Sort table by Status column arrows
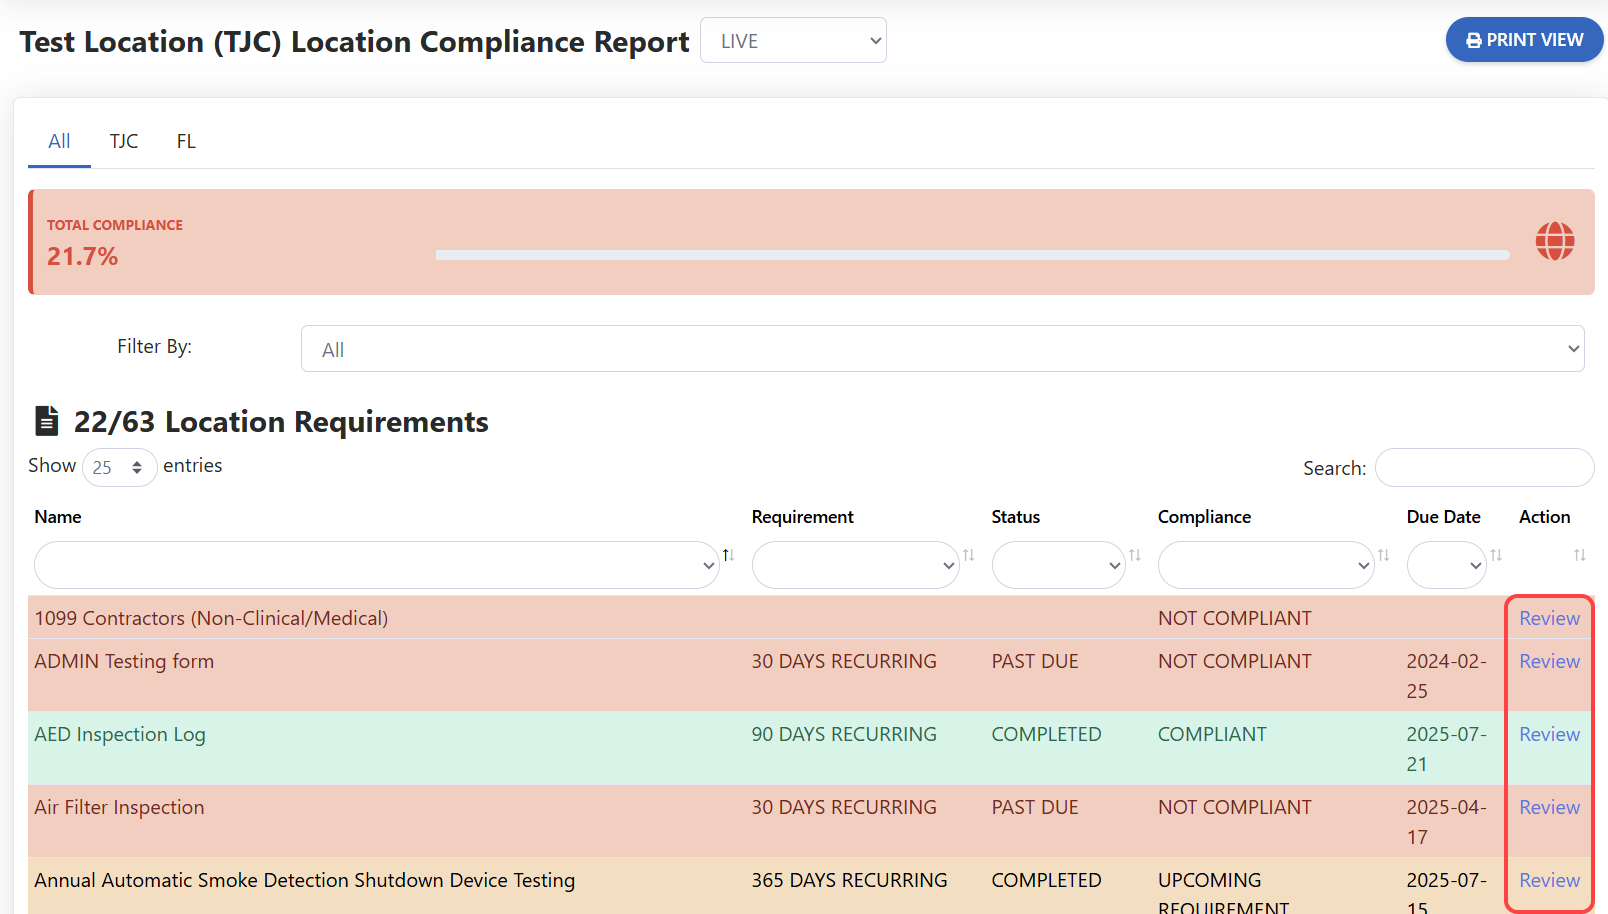This screenshot has width=1608, height=914. point(1134,555)
